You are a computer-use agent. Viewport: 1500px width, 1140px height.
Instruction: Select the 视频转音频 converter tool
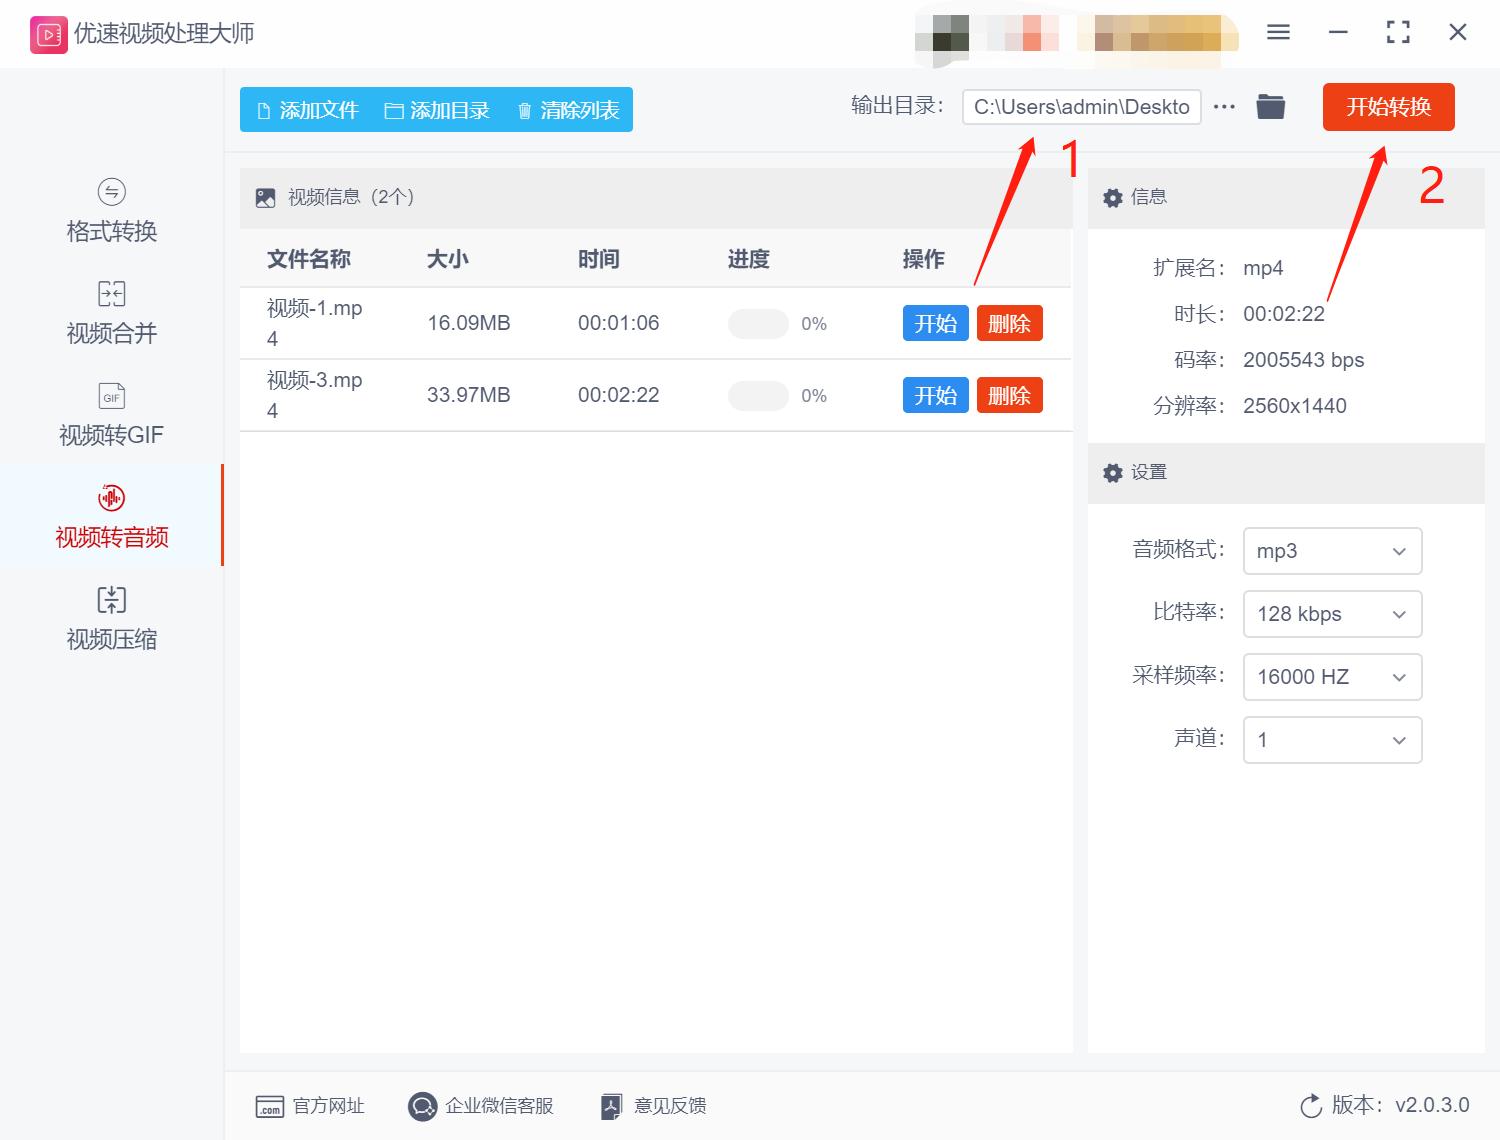(110, 518)
